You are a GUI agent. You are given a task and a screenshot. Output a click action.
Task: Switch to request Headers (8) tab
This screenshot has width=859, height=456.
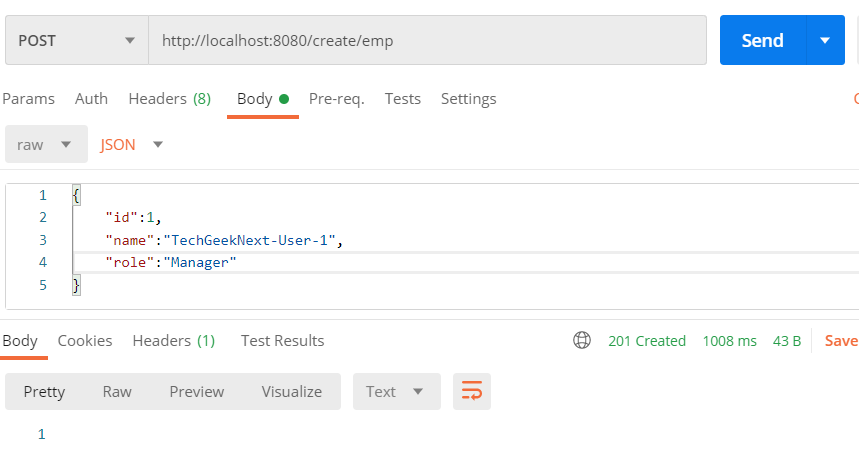click(170, 99)
